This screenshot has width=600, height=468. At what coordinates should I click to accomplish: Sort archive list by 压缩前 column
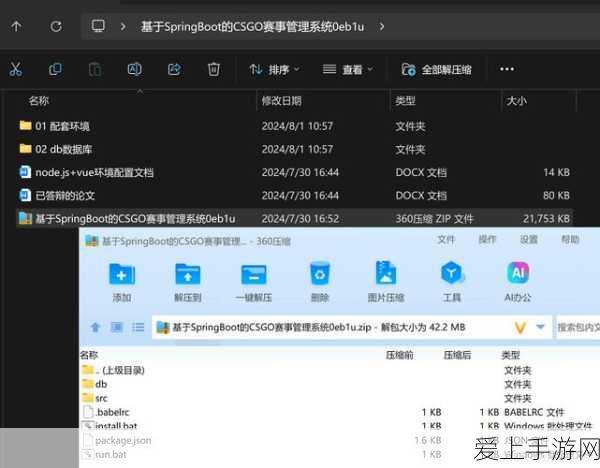399,355
